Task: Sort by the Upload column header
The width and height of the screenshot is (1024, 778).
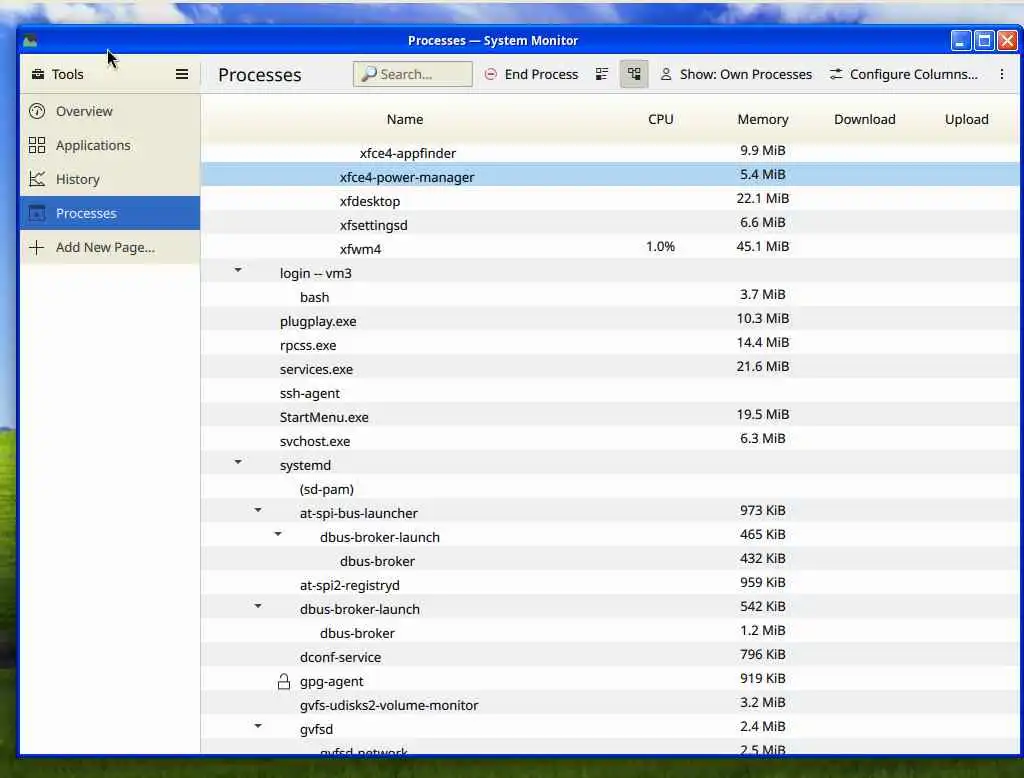Action: coord(967,120)
